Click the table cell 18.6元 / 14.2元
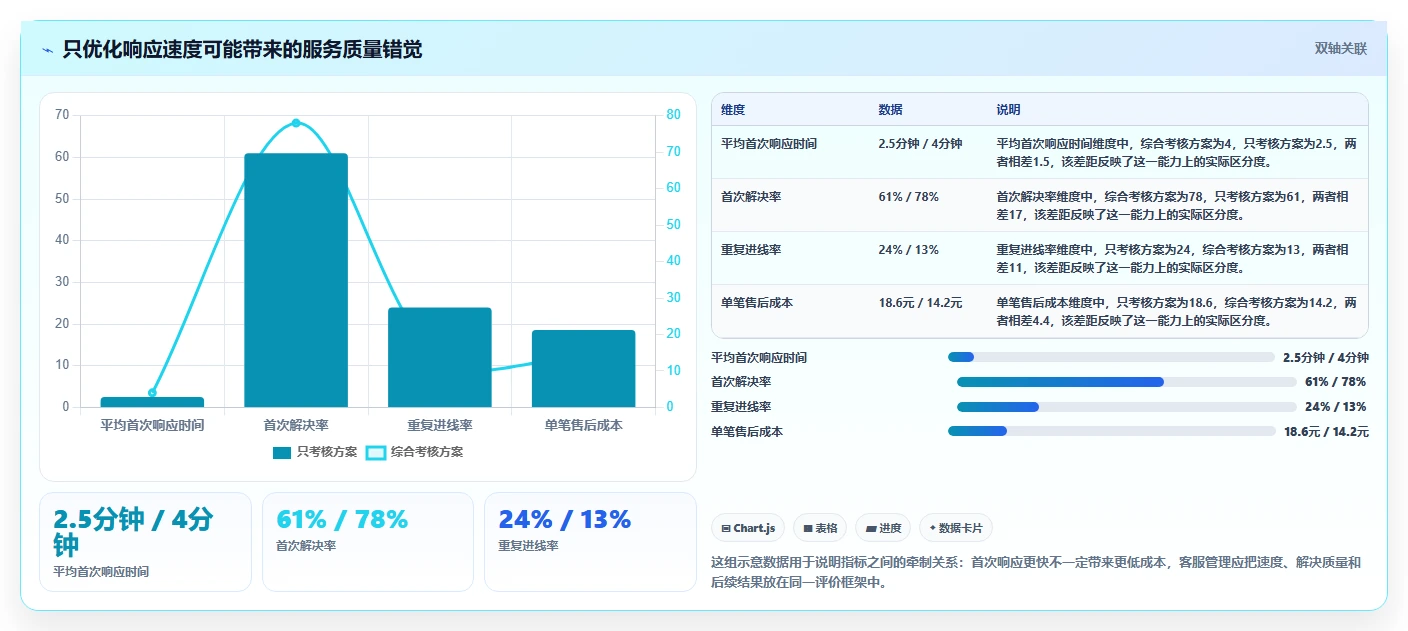The width and height of the screenshot is (1408, 631). tap(920, 303)
